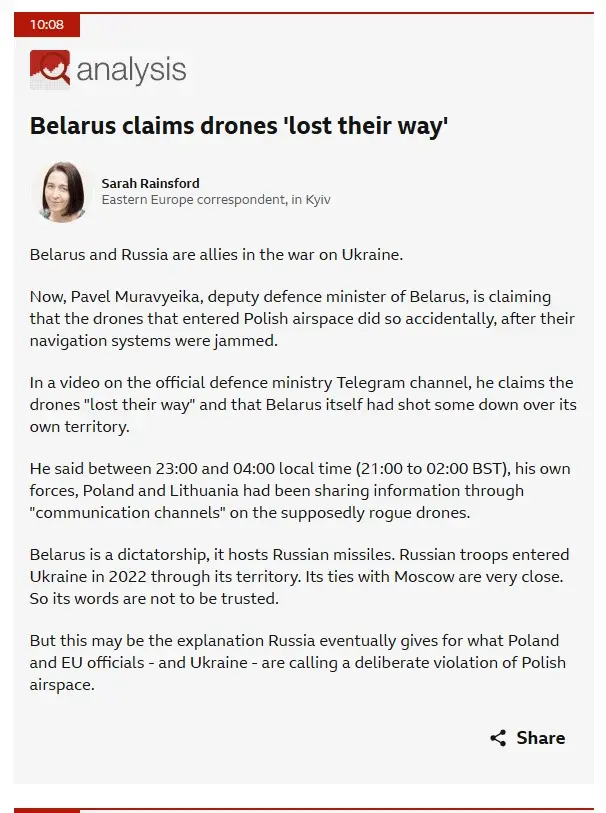The image size is (606, 813).
Task: Click the 10:08 timestamp badge
Action: click(x=47, y=25)
